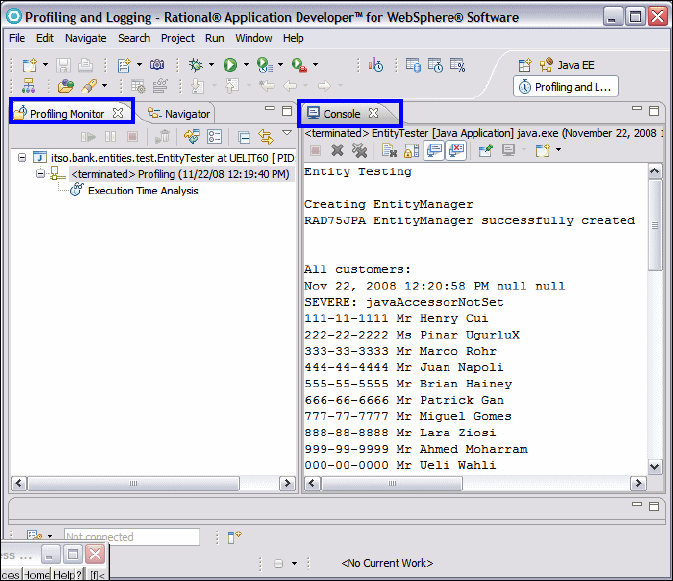Click the open folder with spheres icon
This screenshot has width=673, height=581.
click(66, 86)
